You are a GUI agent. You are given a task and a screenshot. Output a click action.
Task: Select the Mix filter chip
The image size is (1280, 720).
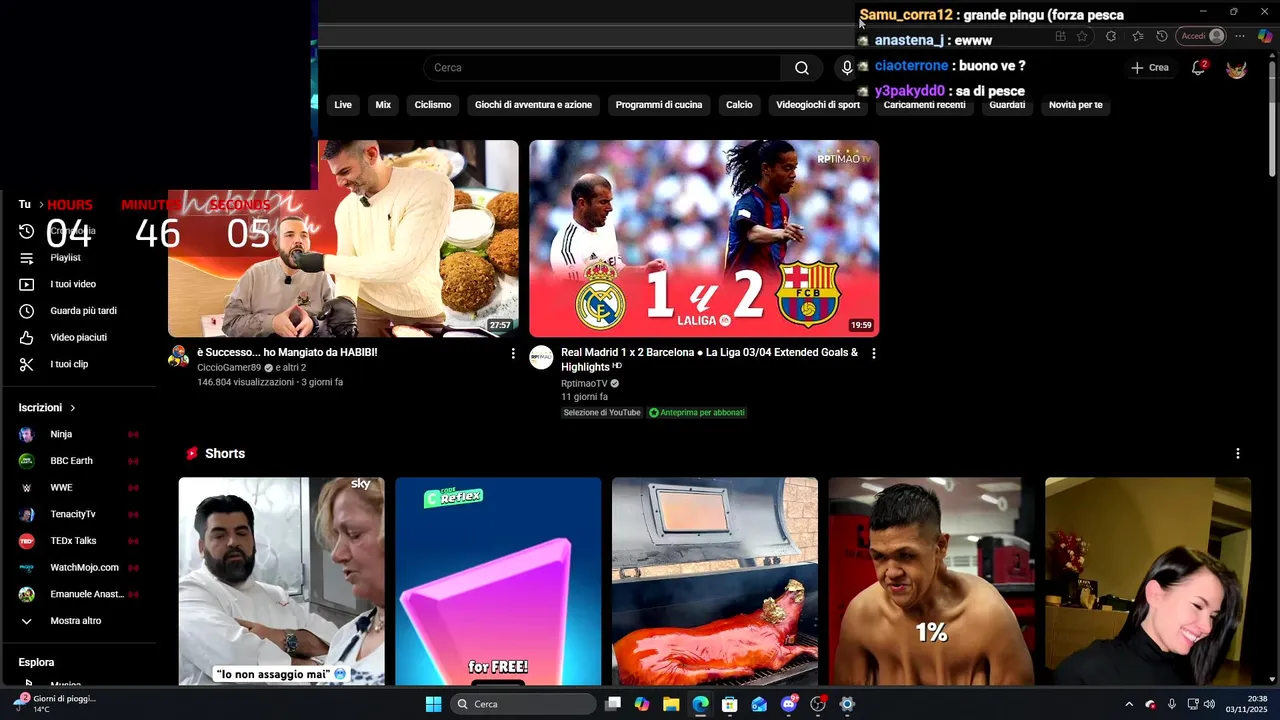pos(383,105)
